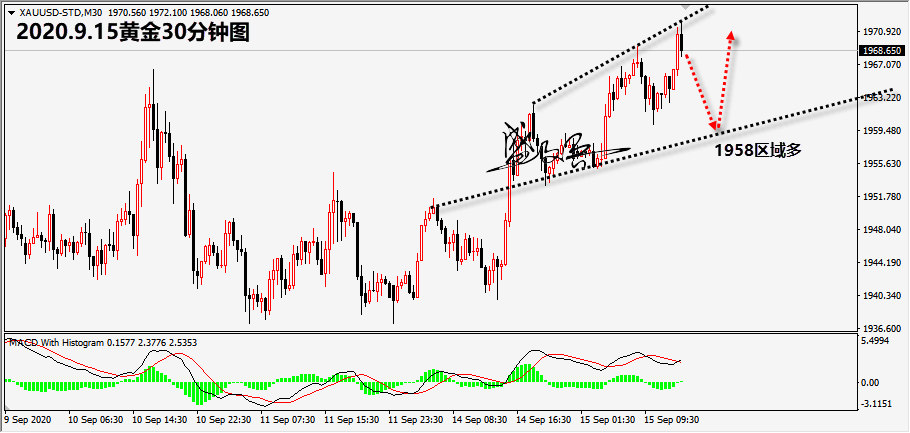Click the 1959.480 price axis label
The width and height of the screenshot is (910, 433).
[x=882, y=131]
